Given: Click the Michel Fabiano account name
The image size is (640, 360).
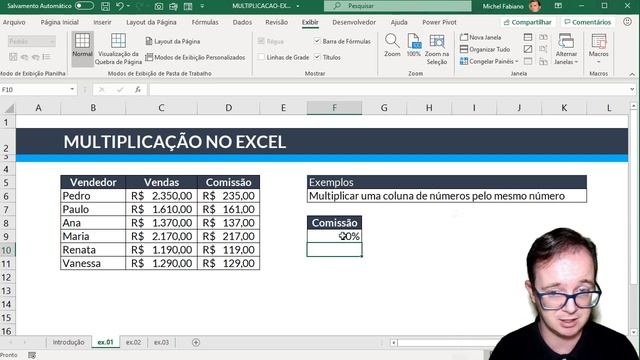Looking at the screenshot, I should 503,6.
